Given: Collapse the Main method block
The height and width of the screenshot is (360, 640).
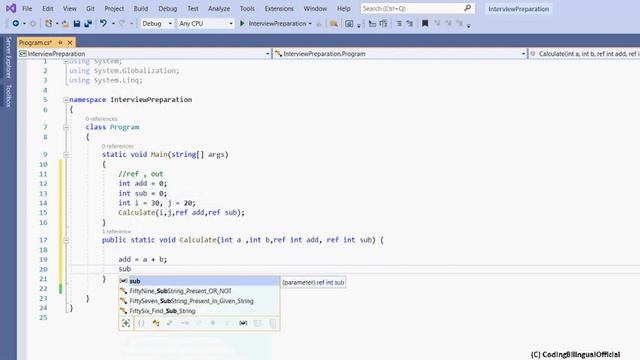Looking at the screenshot, I should coord(66,155).
